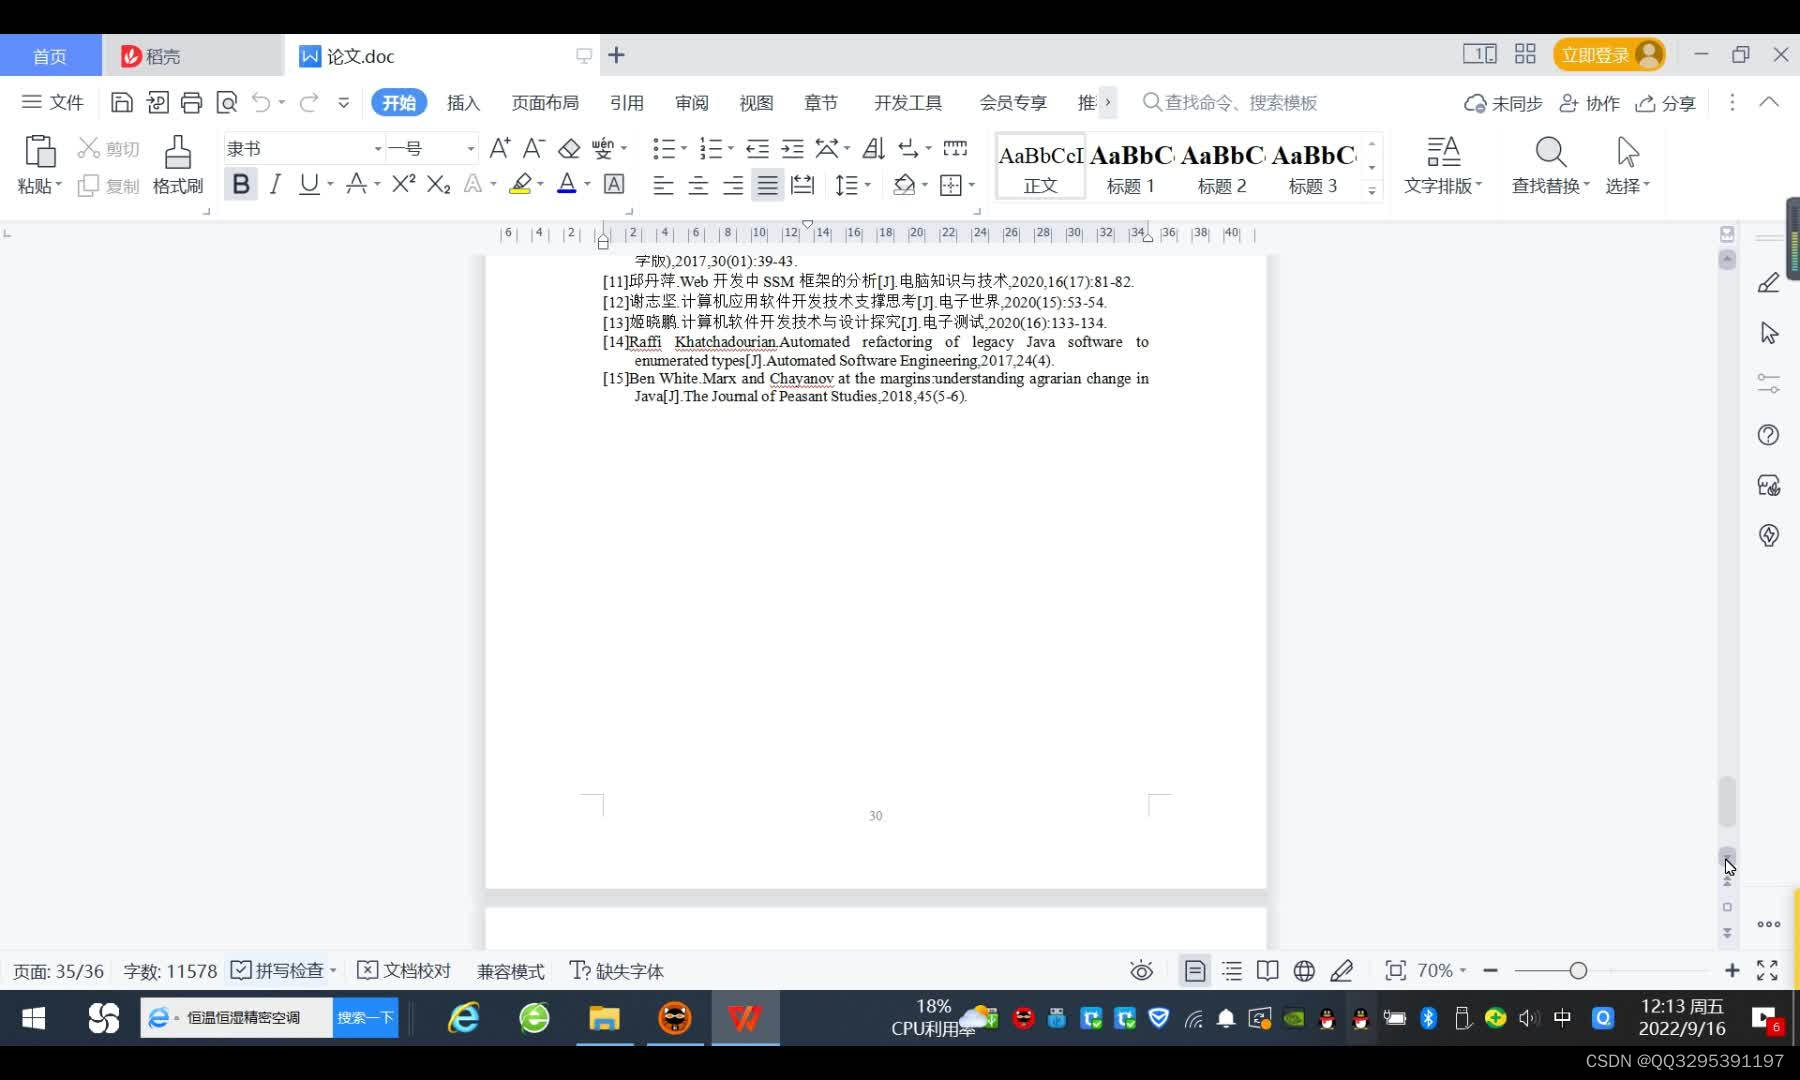Viewport: 1800px width, 1080px height.
Task: Click the Save icon in quick access toolbar
Action: coord(121,102)
